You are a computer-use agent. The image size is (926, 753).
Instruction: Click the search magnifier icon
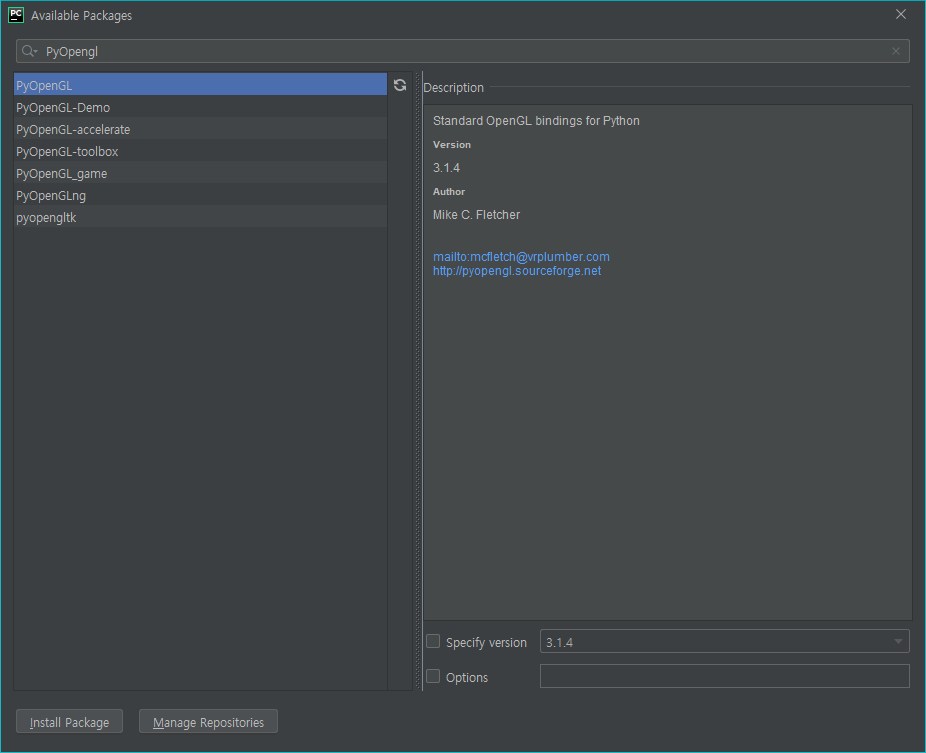(28, 51)
